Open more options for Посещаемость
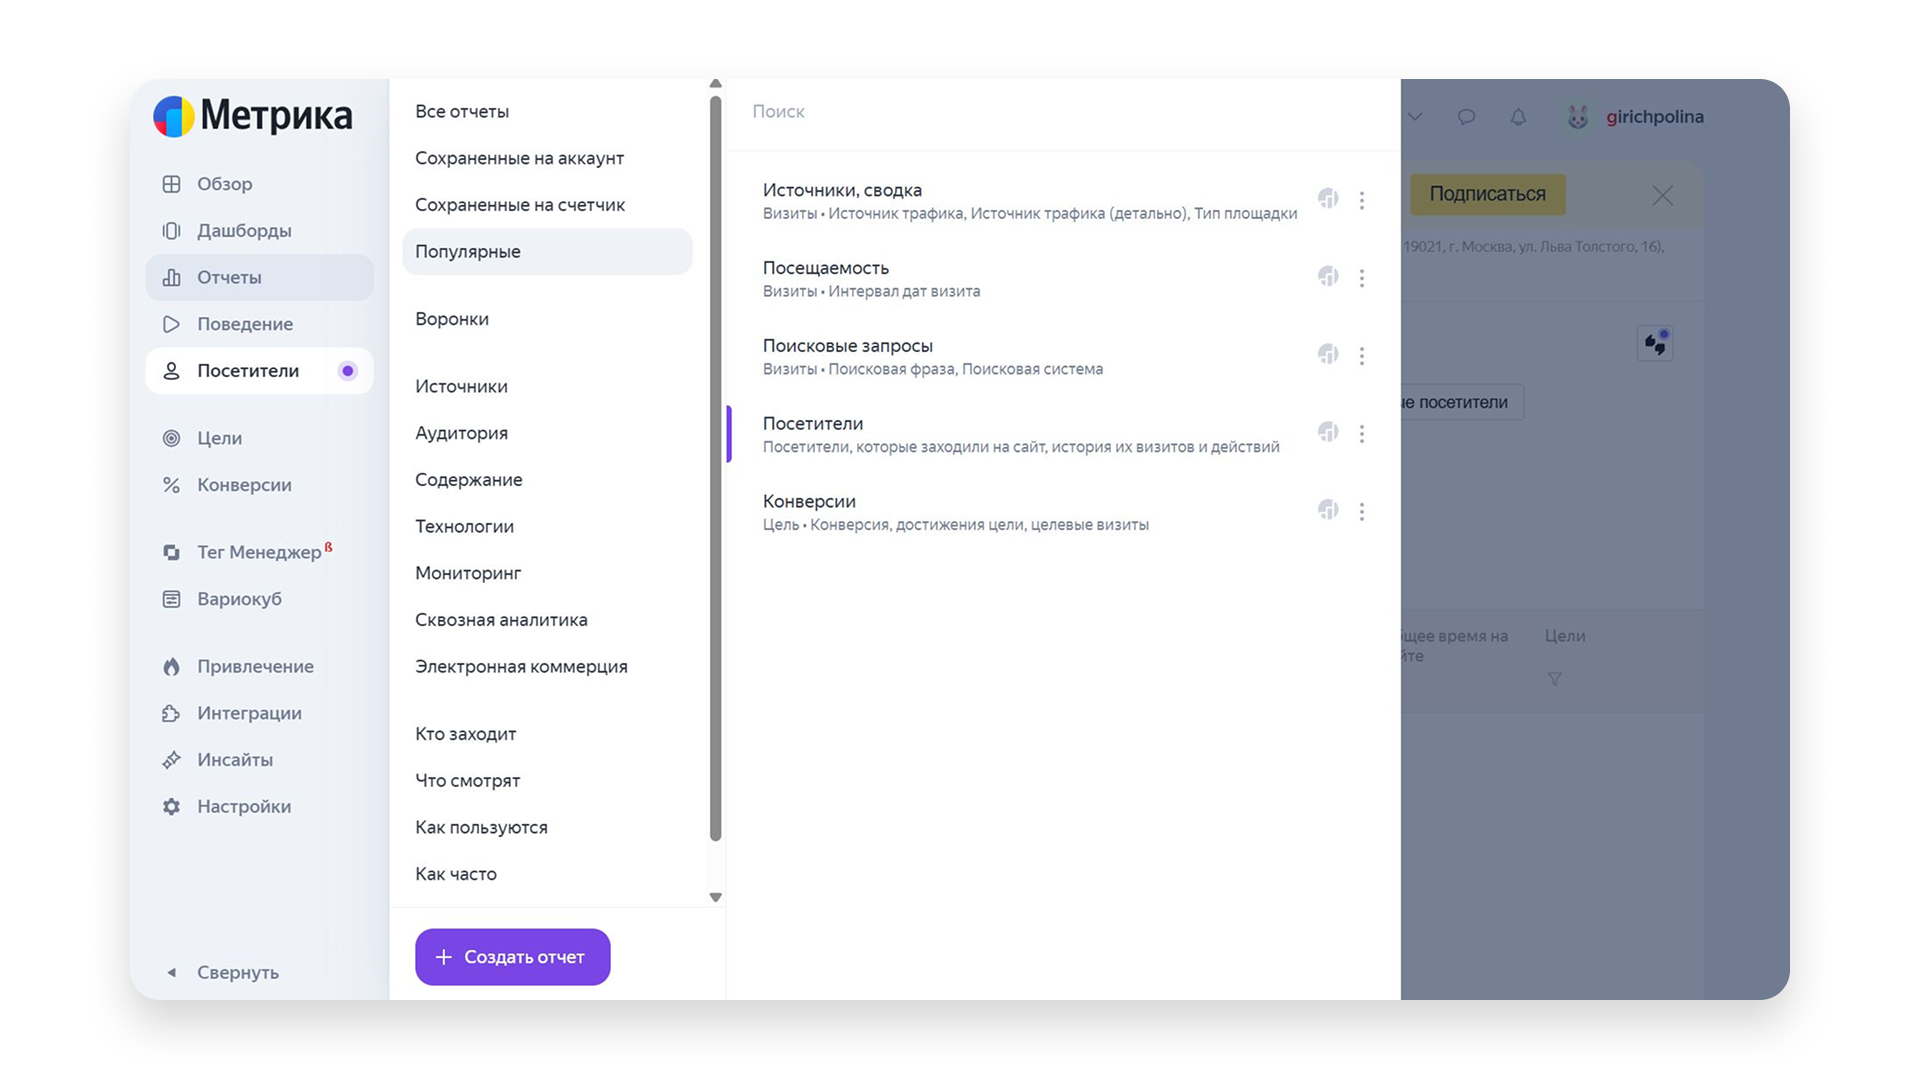Screen dimensions: 1920x1080 point(1362,279)
